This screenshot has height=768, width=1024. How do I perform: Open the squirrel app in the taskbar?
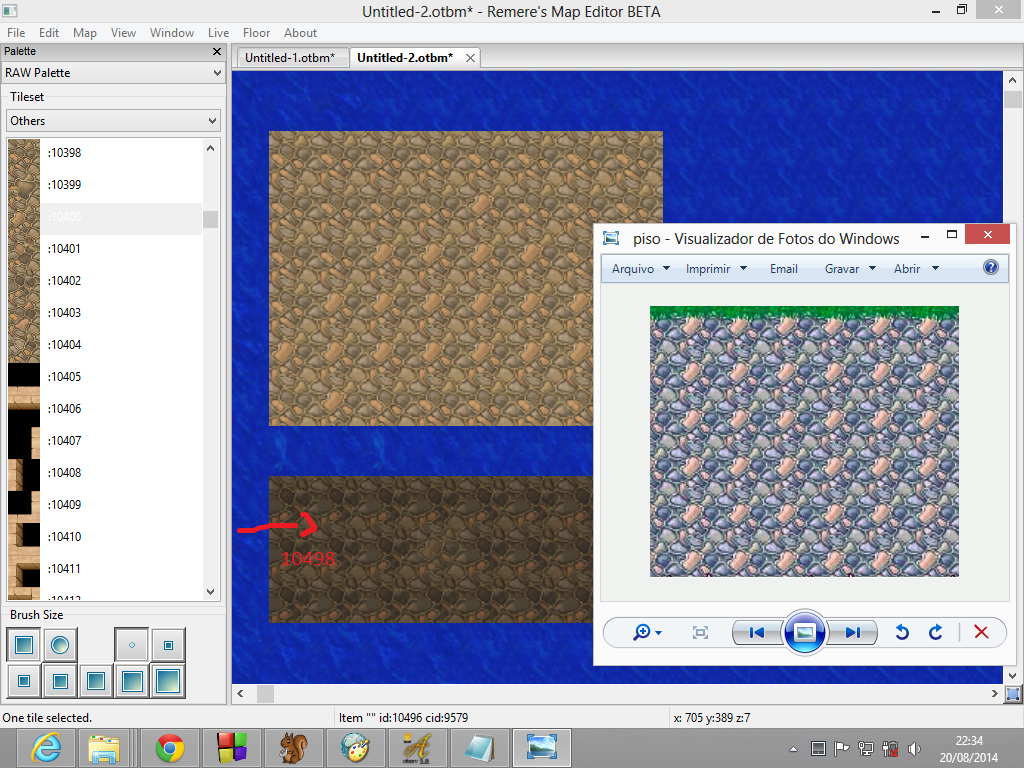(x=293, y=748)
